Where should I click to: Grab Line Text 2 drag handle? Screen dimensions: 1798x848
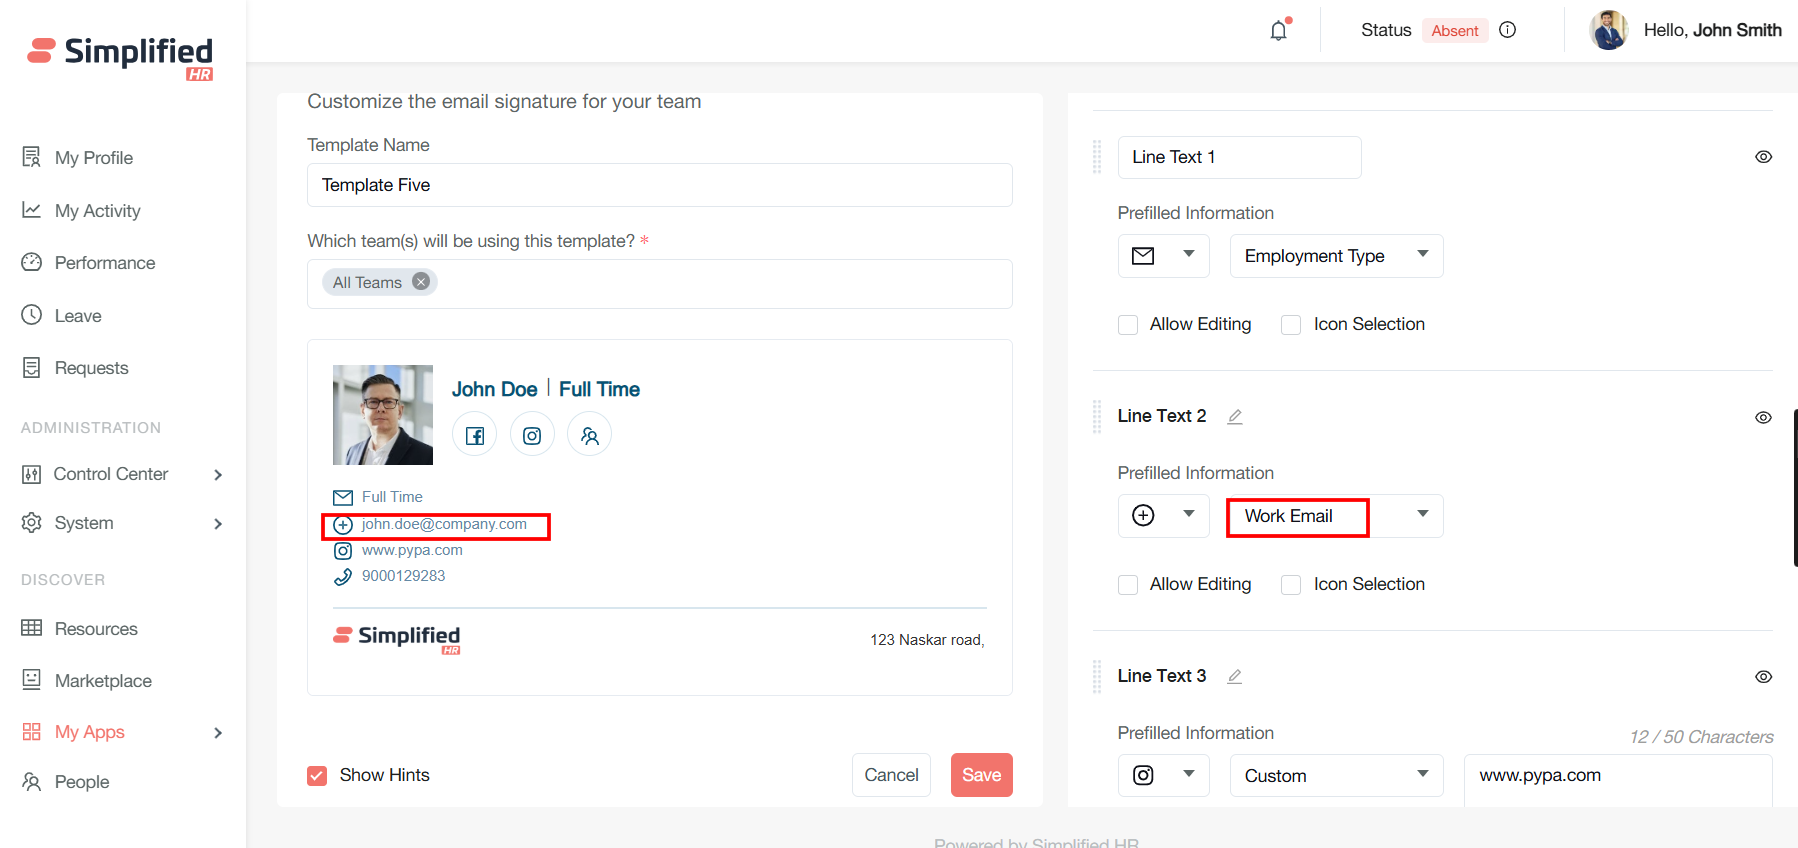(1097, 416)
